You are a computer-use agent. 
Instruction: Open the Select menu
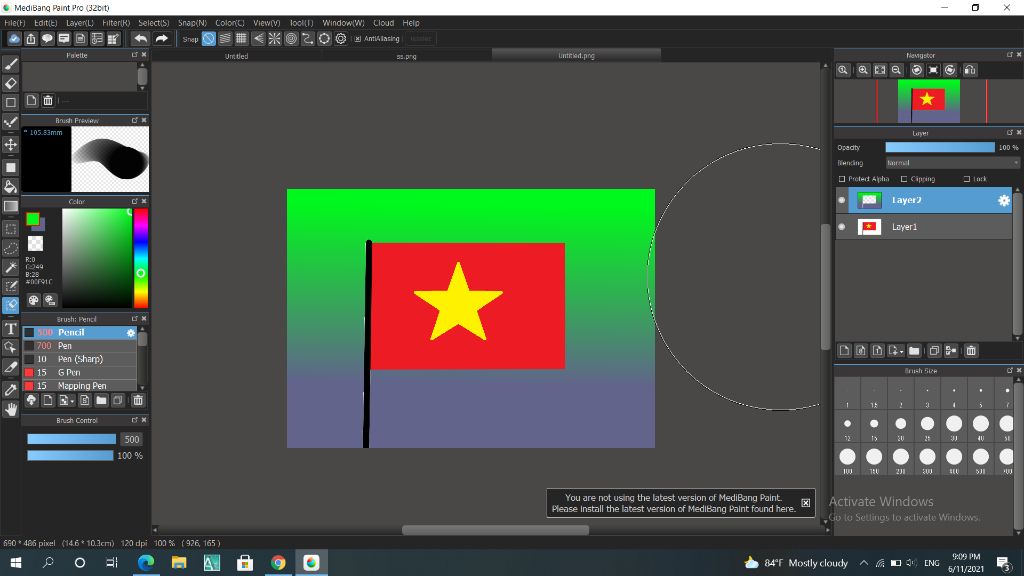click(153, 23)
